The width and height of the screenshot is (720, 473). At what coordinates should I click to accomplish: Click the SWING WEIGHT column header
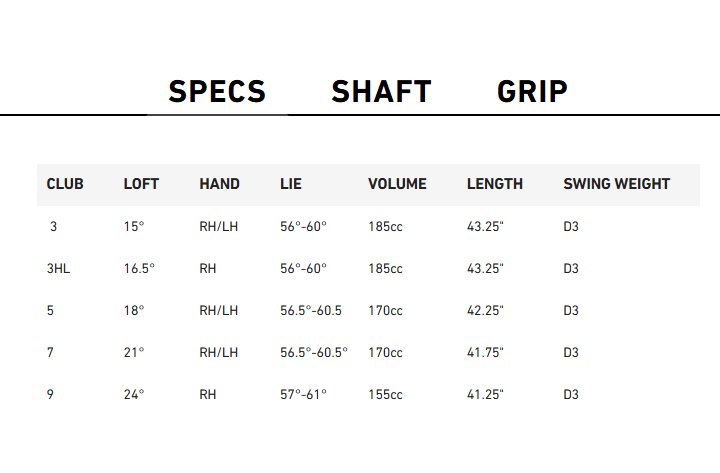click(616, 184)
